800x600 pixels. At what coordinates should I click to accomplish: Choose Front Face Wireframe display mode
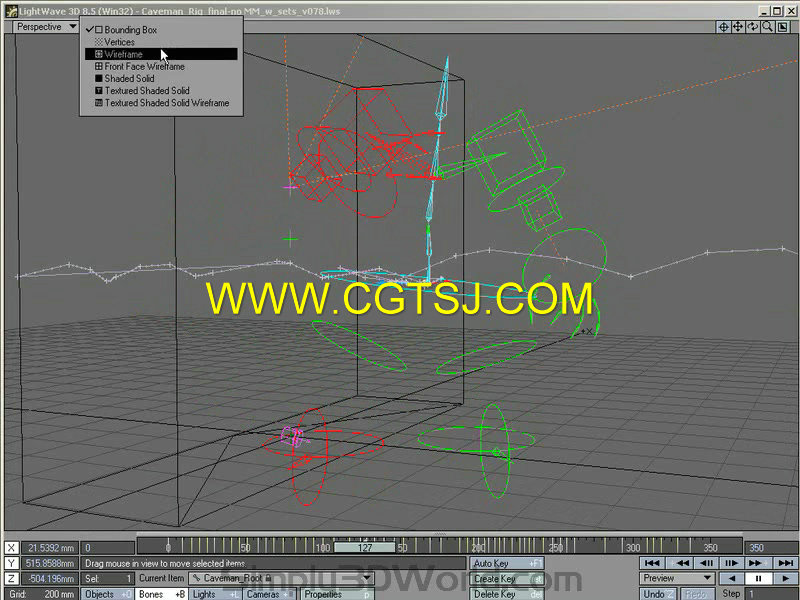tap(161, 66)
